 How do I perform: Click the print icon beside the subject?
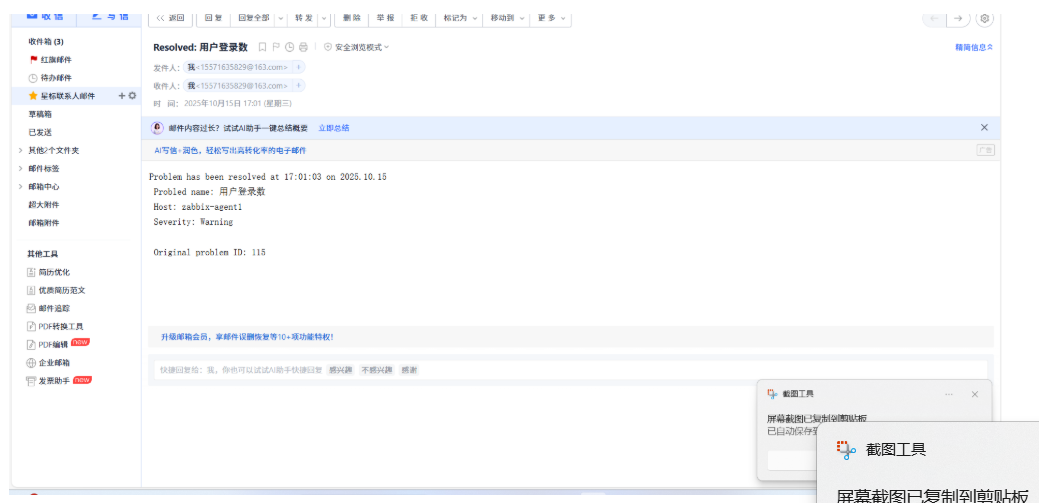(x=303, y=47)
